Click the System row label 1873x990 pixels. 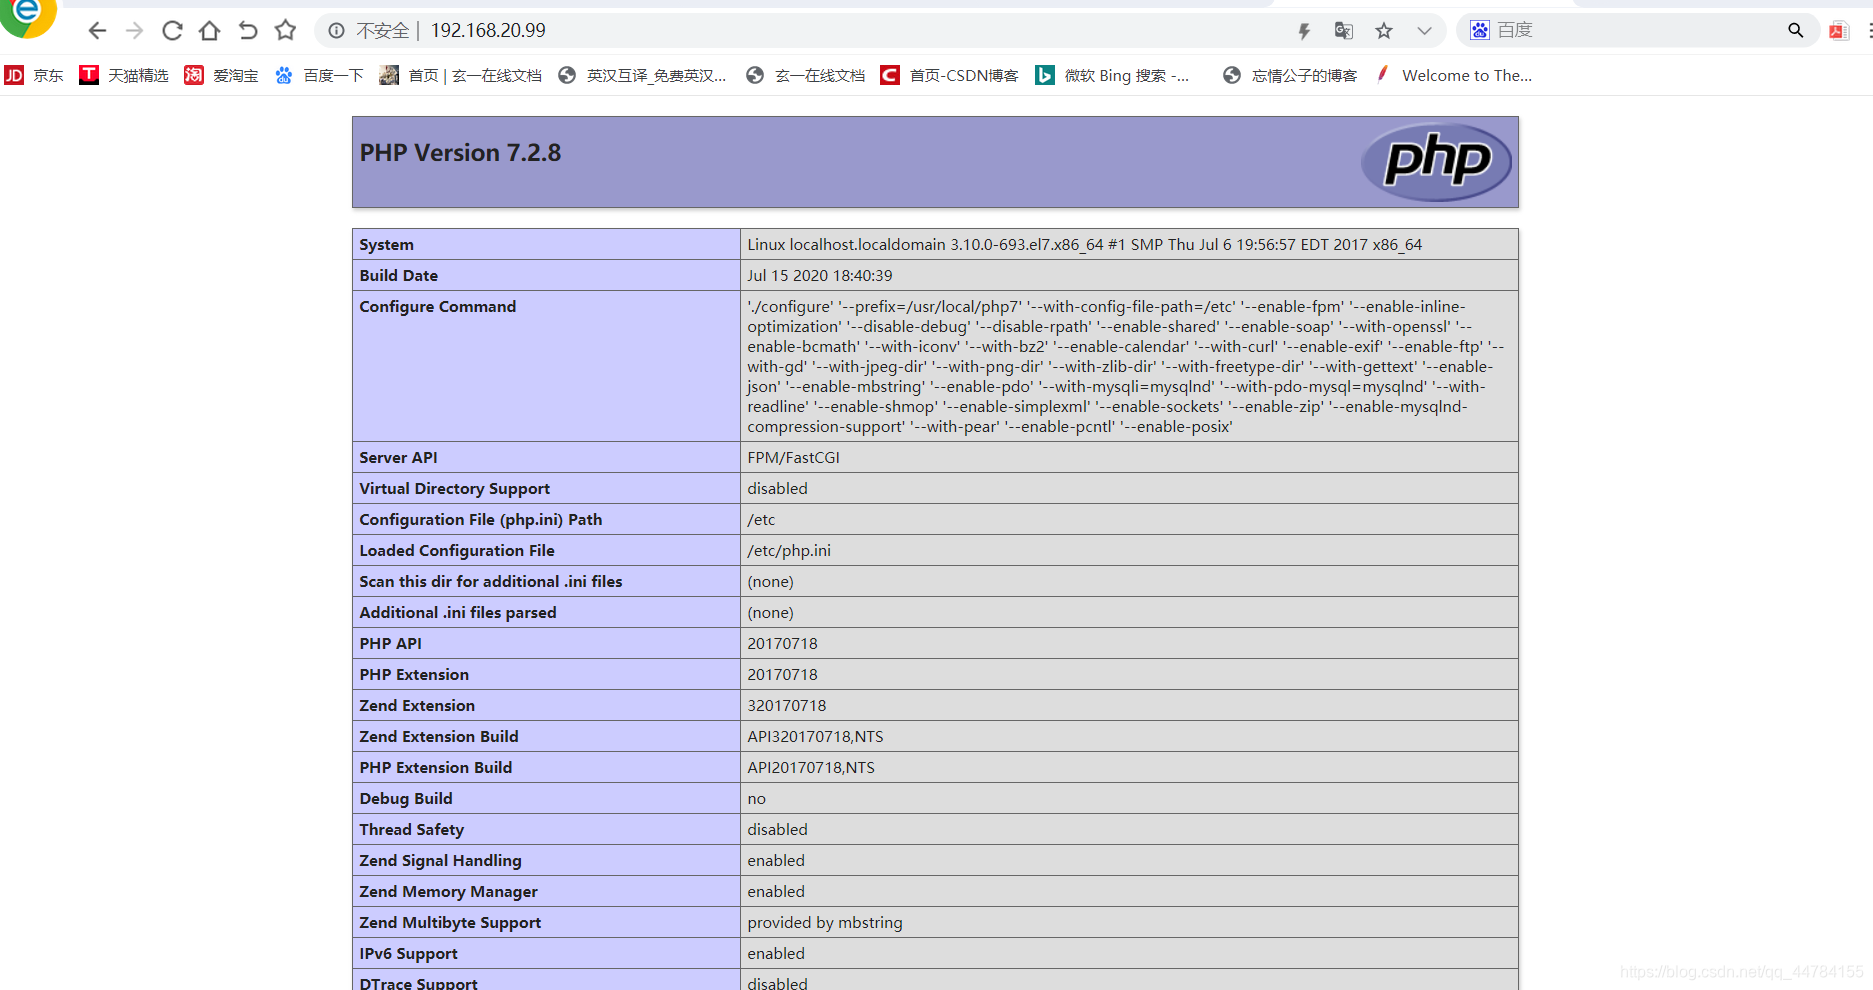point(386,245)
